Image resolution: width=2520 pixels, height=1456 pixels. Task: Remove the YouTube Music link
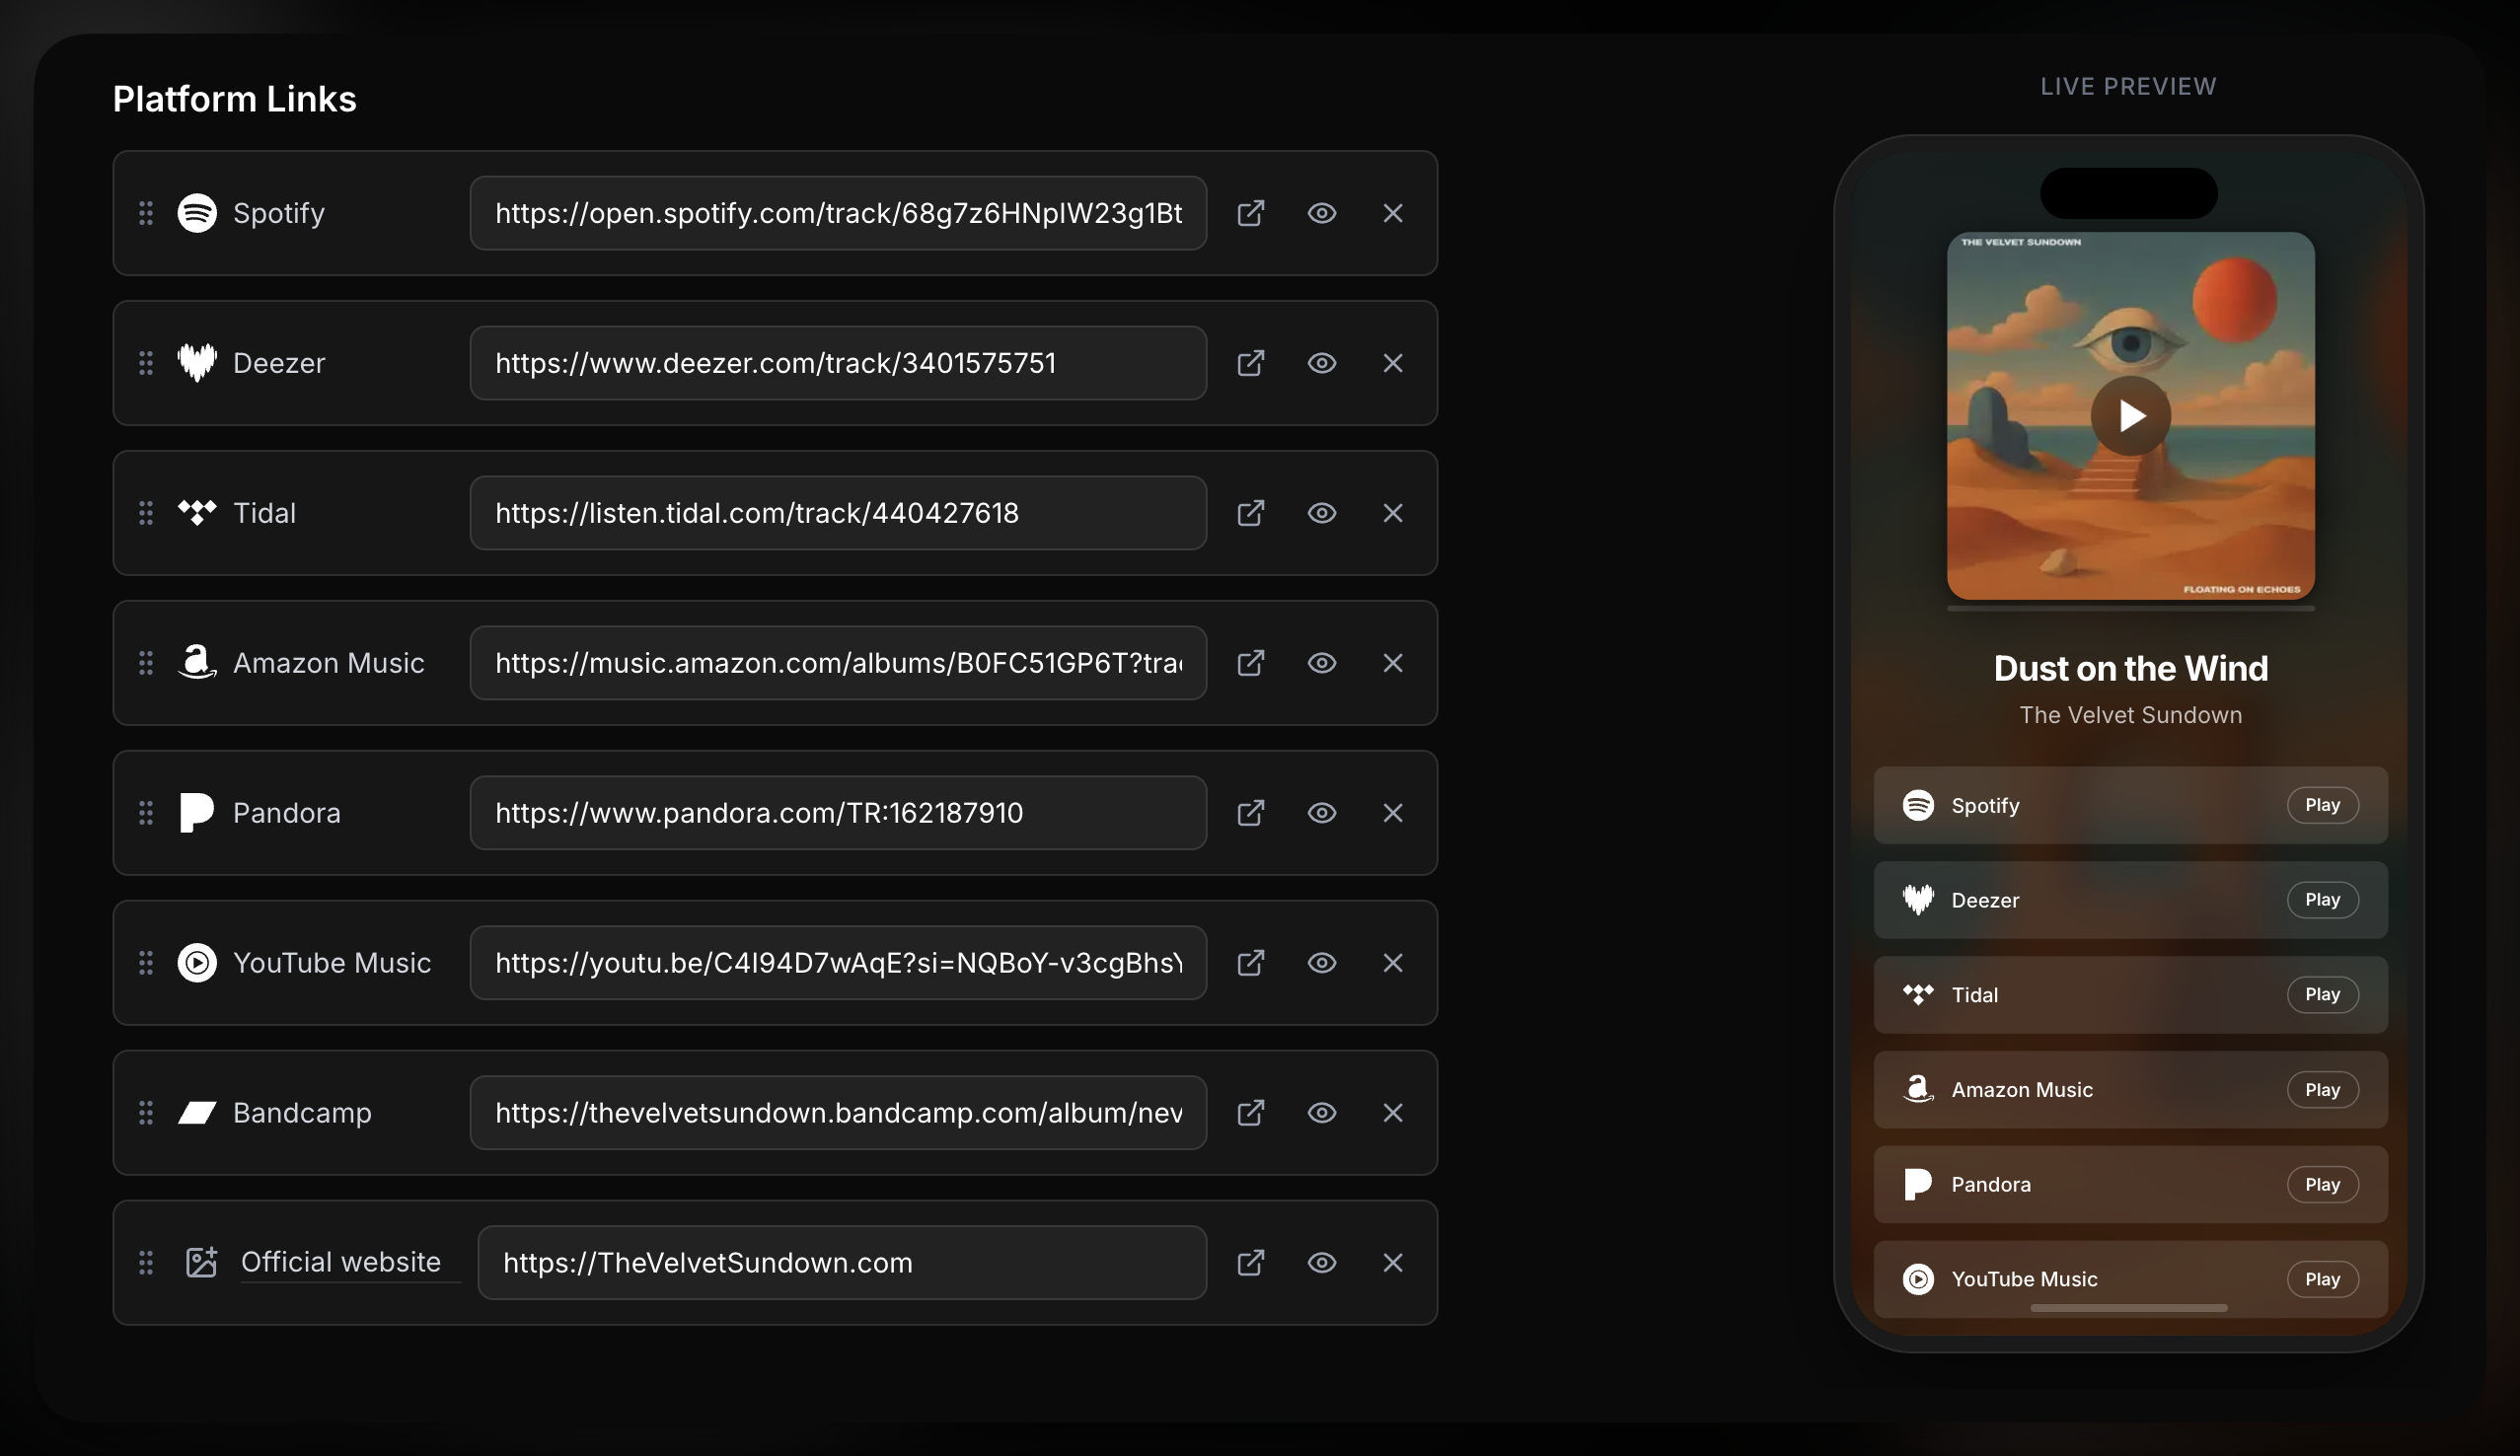(x=1393, y=963)
